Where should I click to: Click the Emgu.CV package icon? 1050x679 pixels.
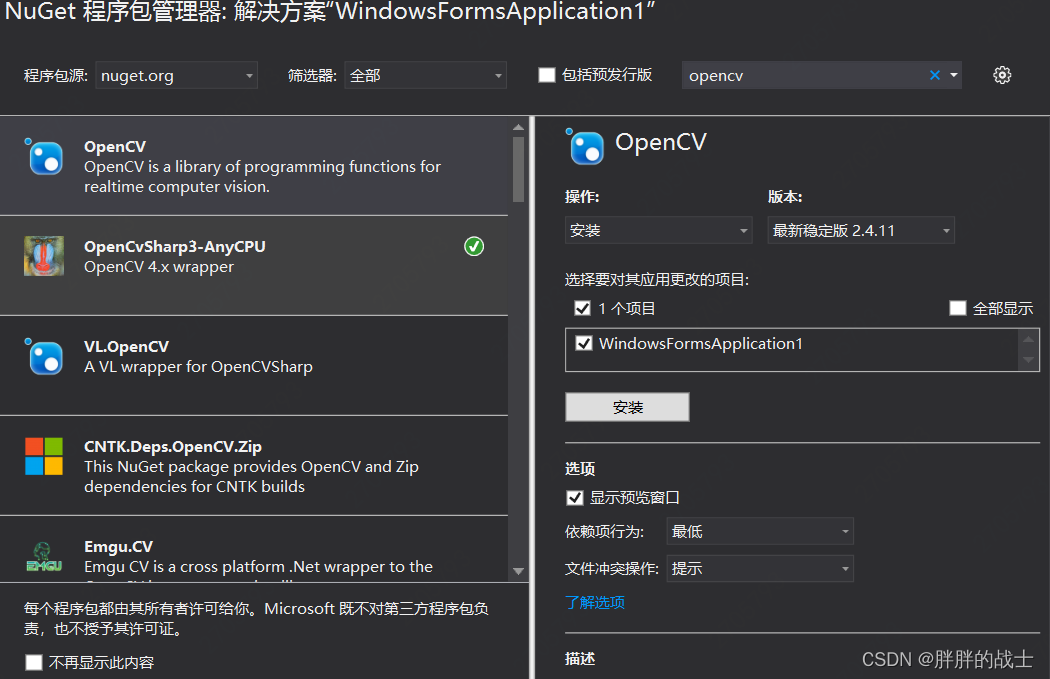(44, 557)
